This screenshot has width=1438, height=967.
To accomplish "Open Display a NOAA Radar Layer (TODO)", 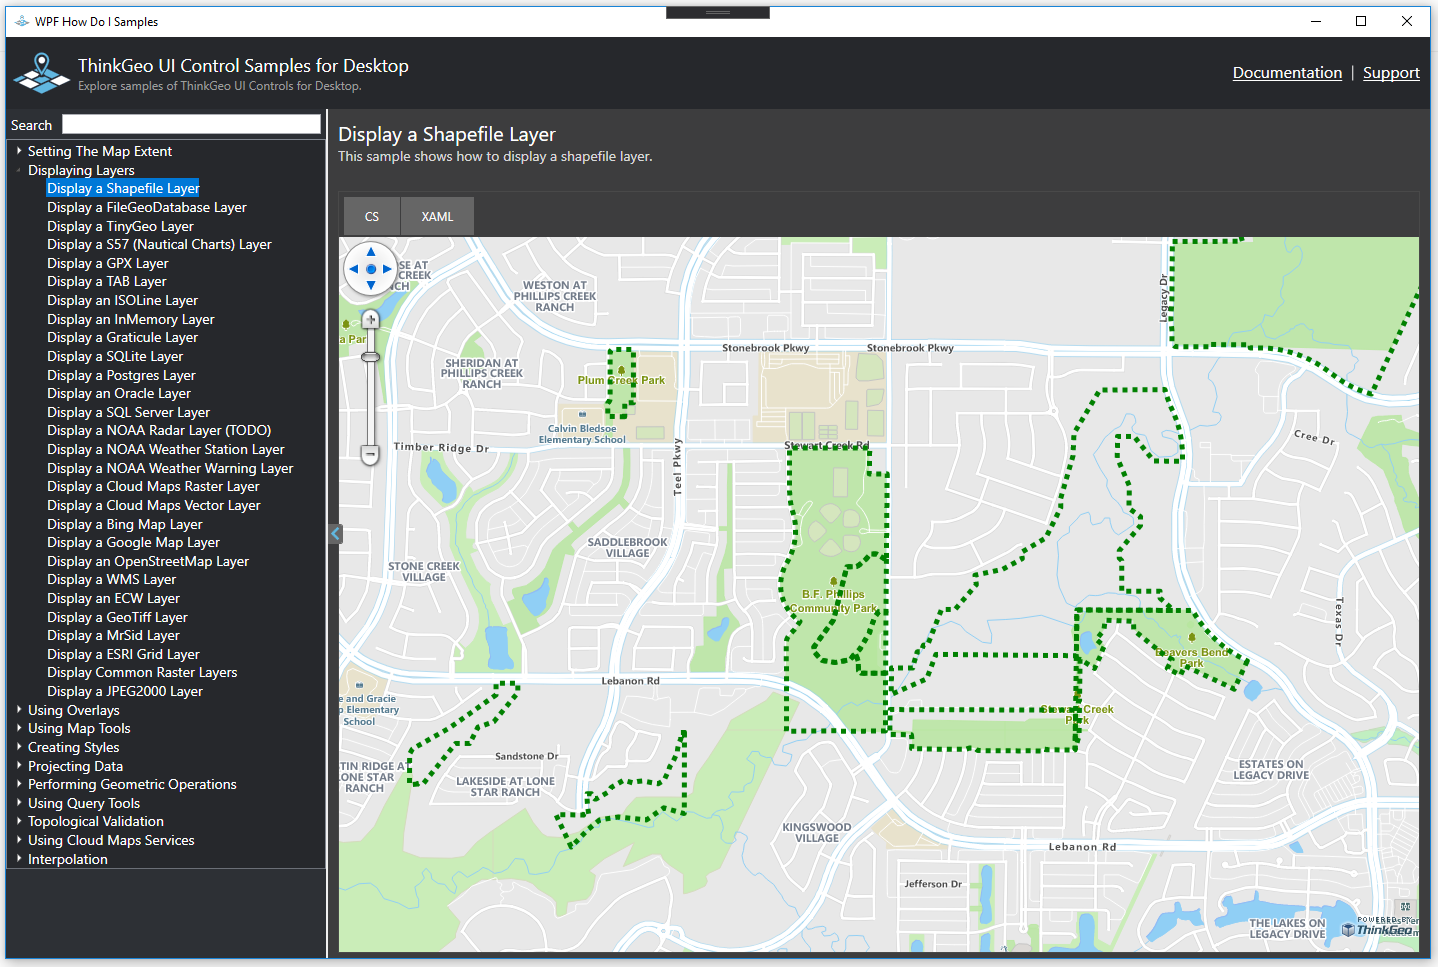I will pos(159,430).
